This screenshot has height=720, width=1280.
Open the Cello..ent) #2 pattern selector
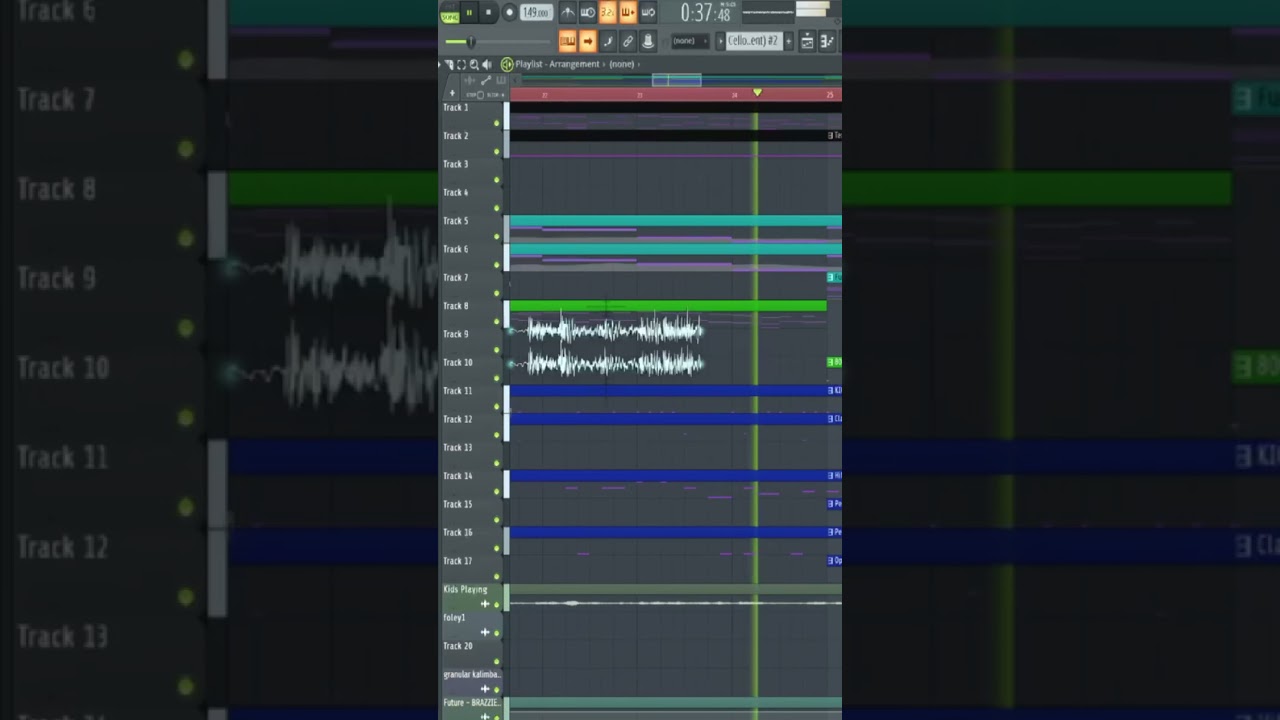coord(754,41)
